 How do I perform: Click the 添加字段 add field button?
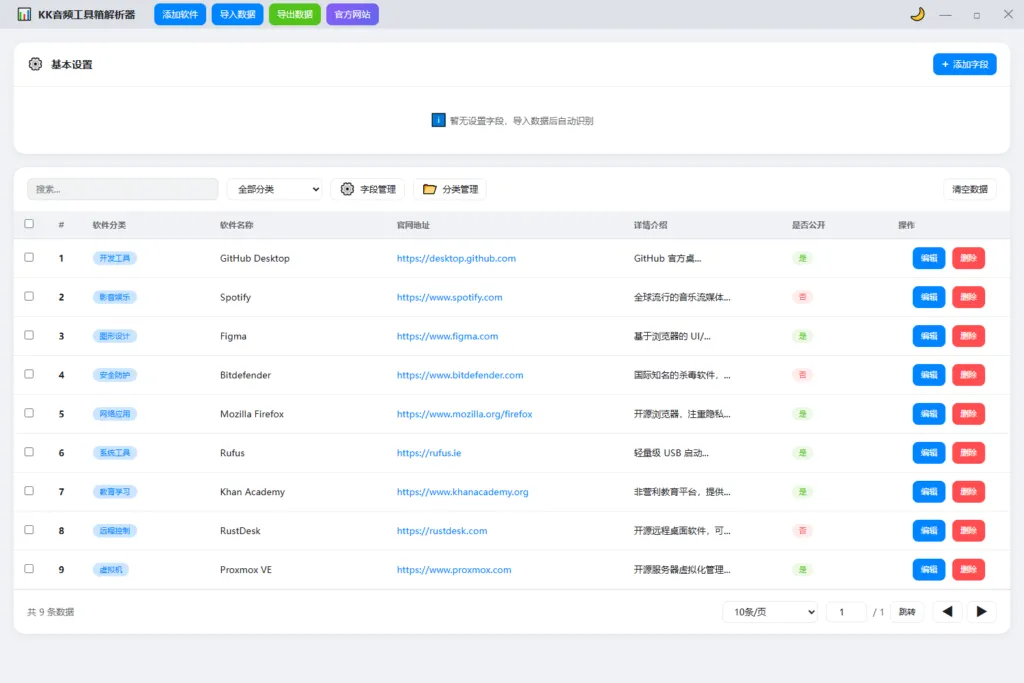click(x=965, y=64)
